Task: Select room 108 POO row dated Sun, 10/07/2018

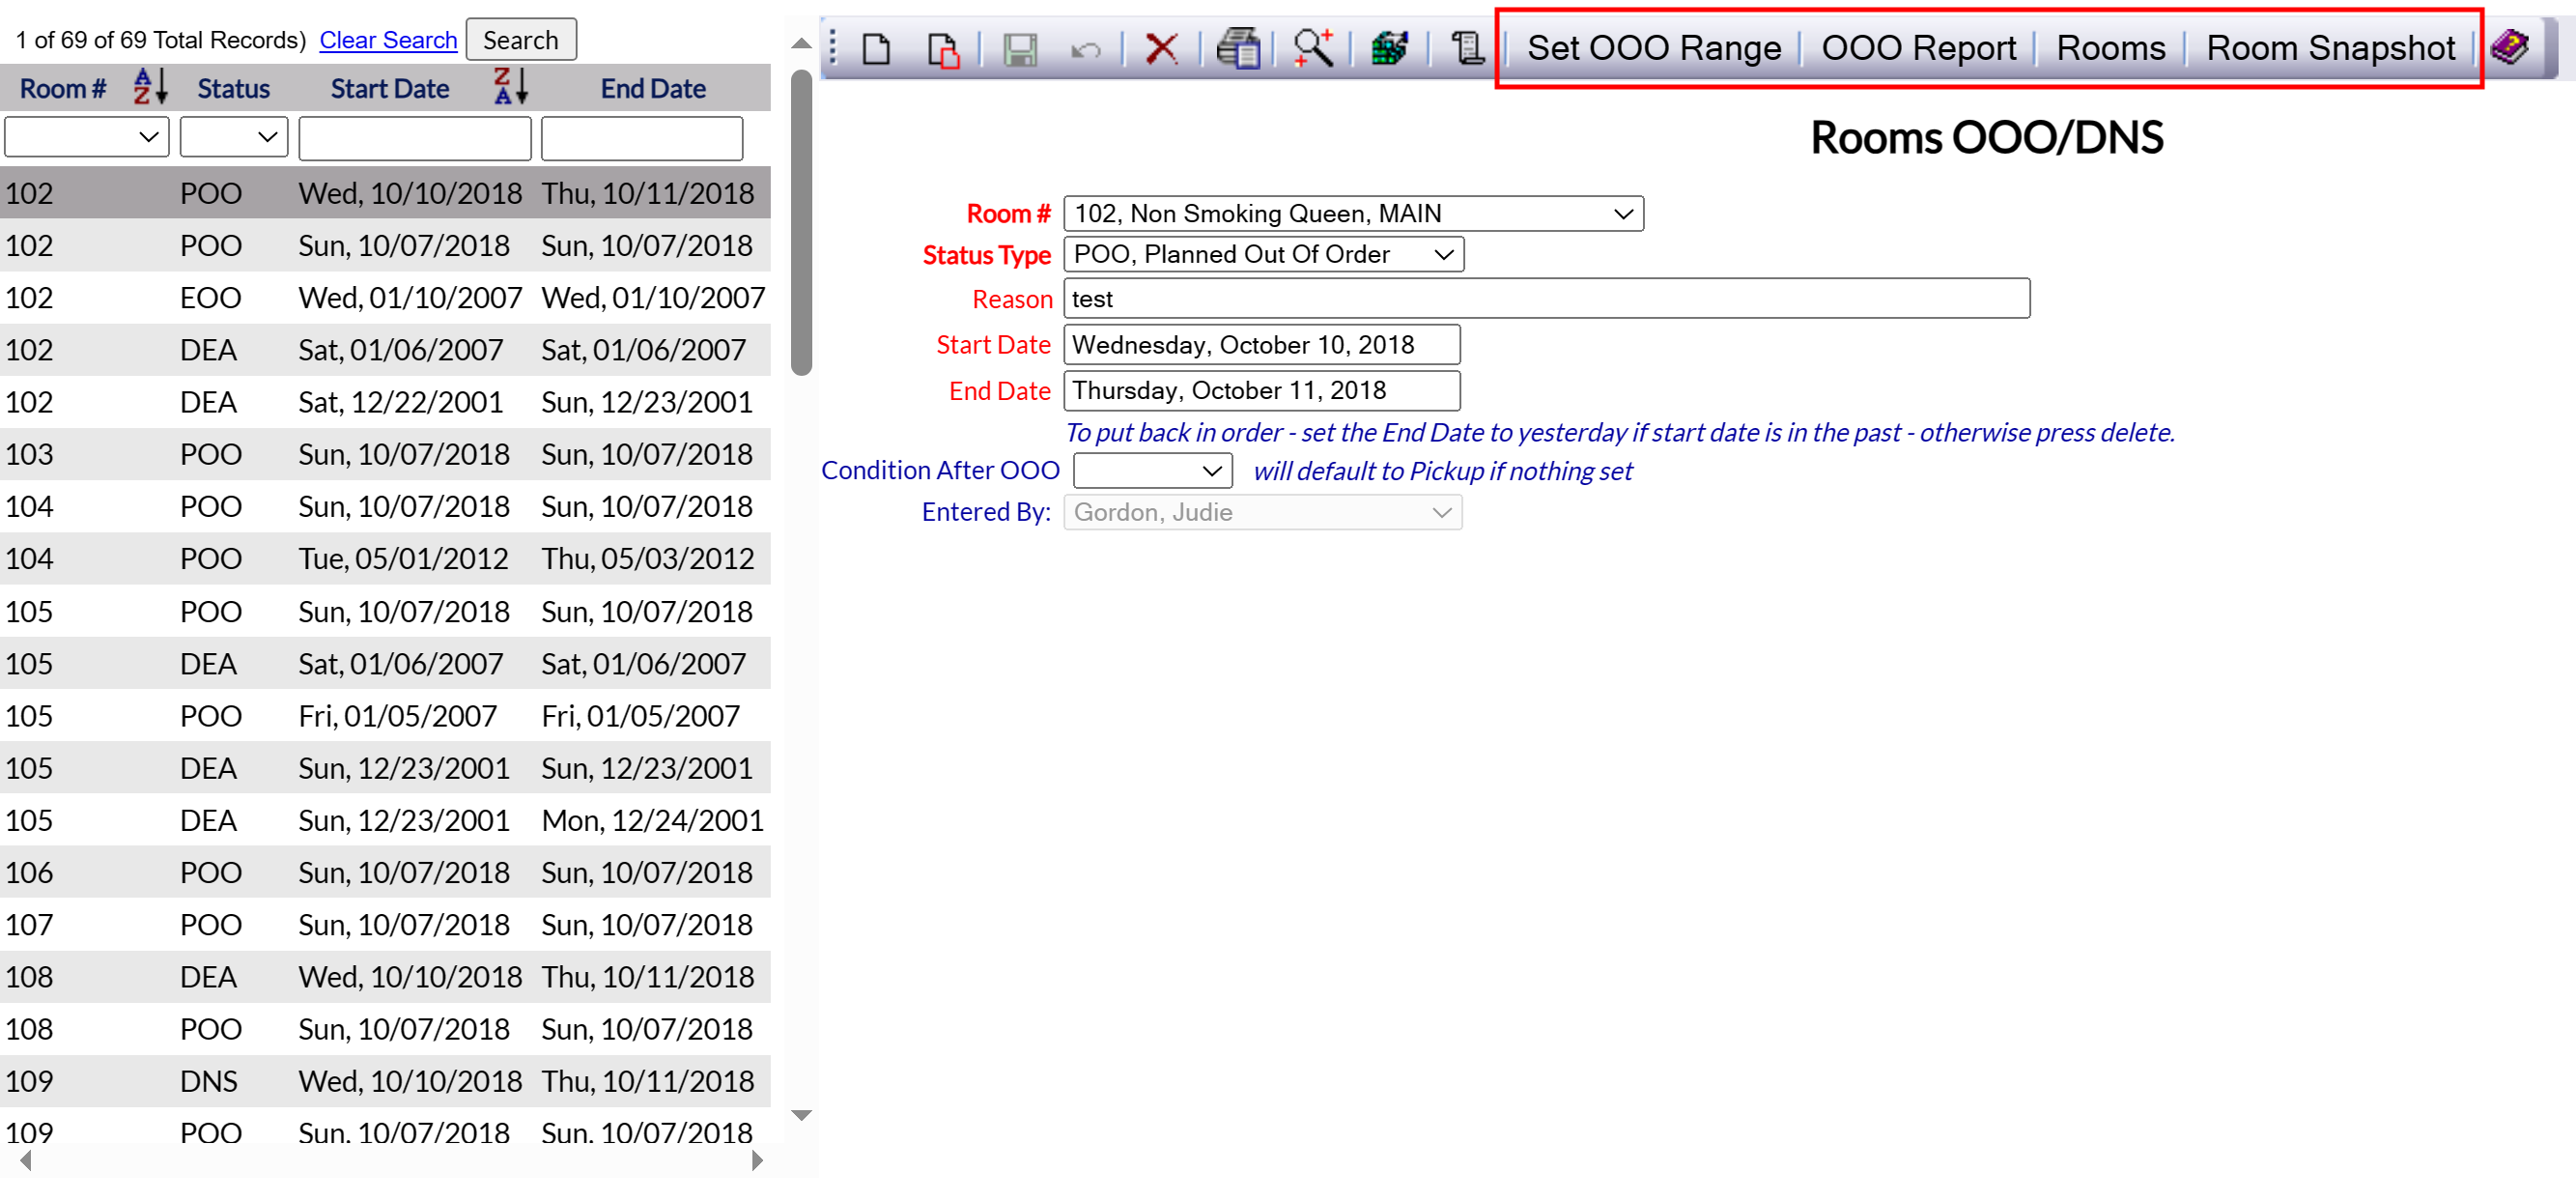Action: tap(385, 1029)
